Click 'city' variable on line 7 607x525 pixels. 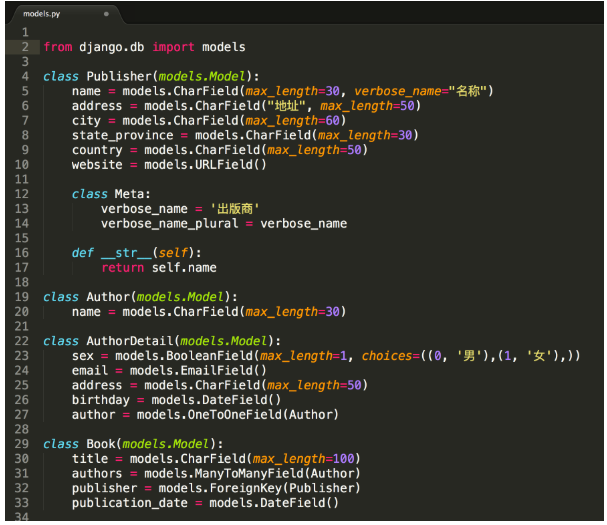click(86, 120)
